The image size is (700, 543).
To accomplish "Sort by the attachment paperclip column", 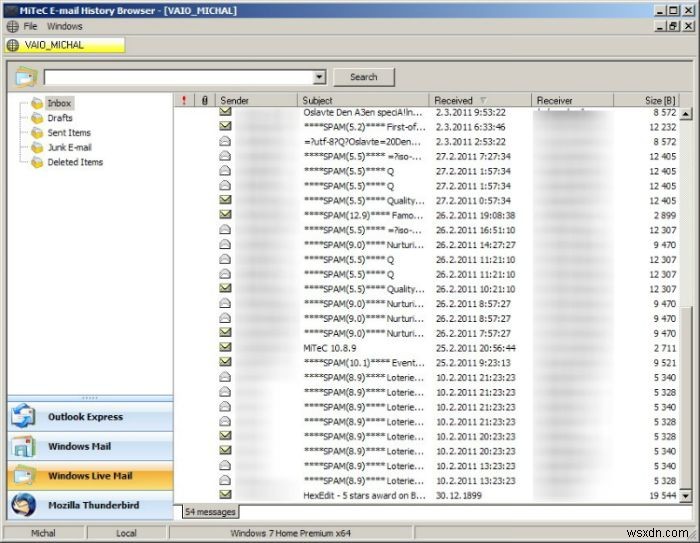I will tap(205, 100).
